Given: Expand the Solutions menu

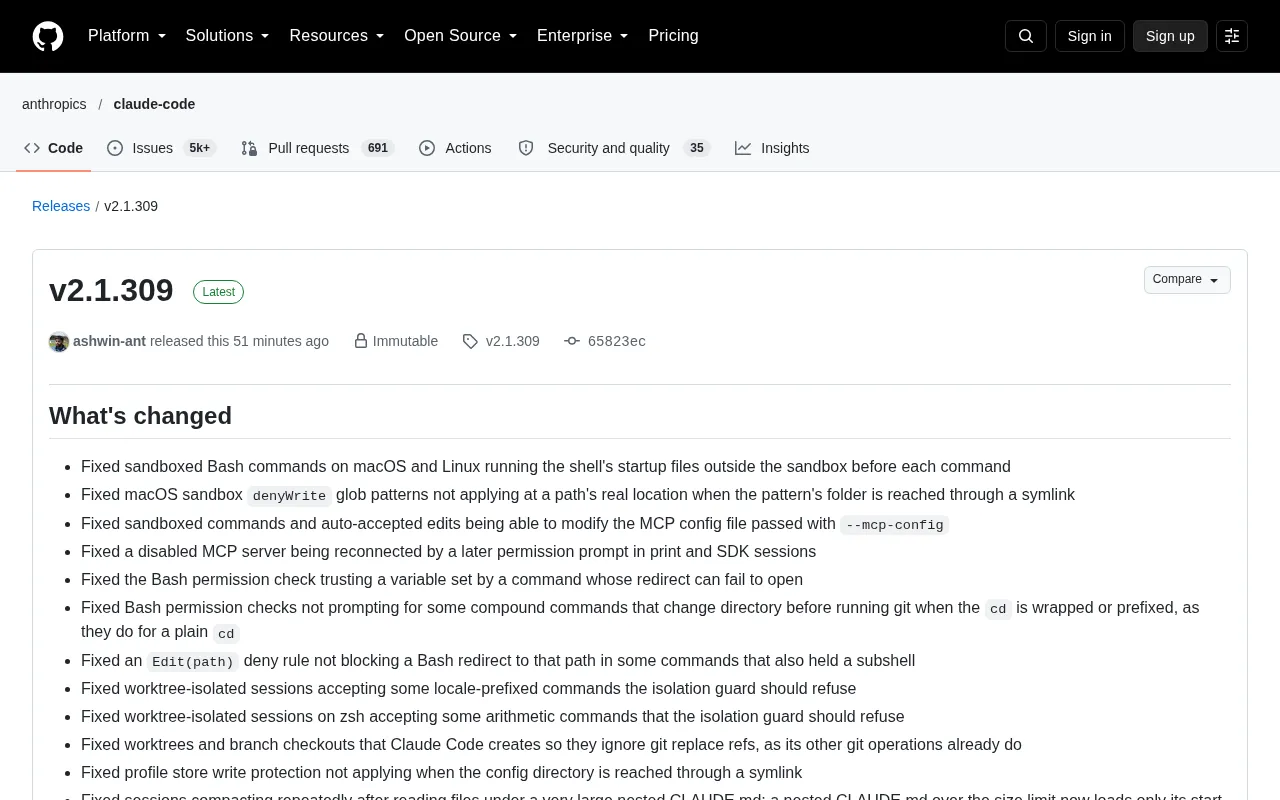Looking at the screenshot, I should click(x=228, y=36).
